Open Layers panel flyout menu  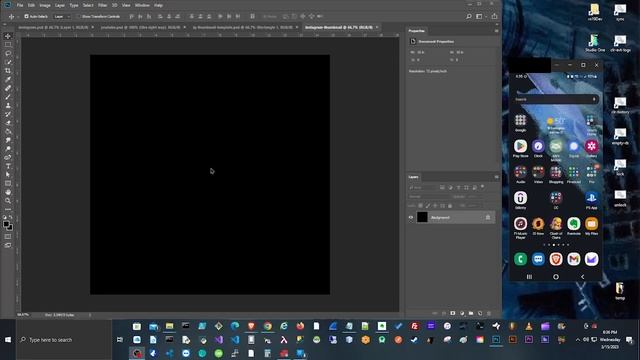(x=496, y=177)
